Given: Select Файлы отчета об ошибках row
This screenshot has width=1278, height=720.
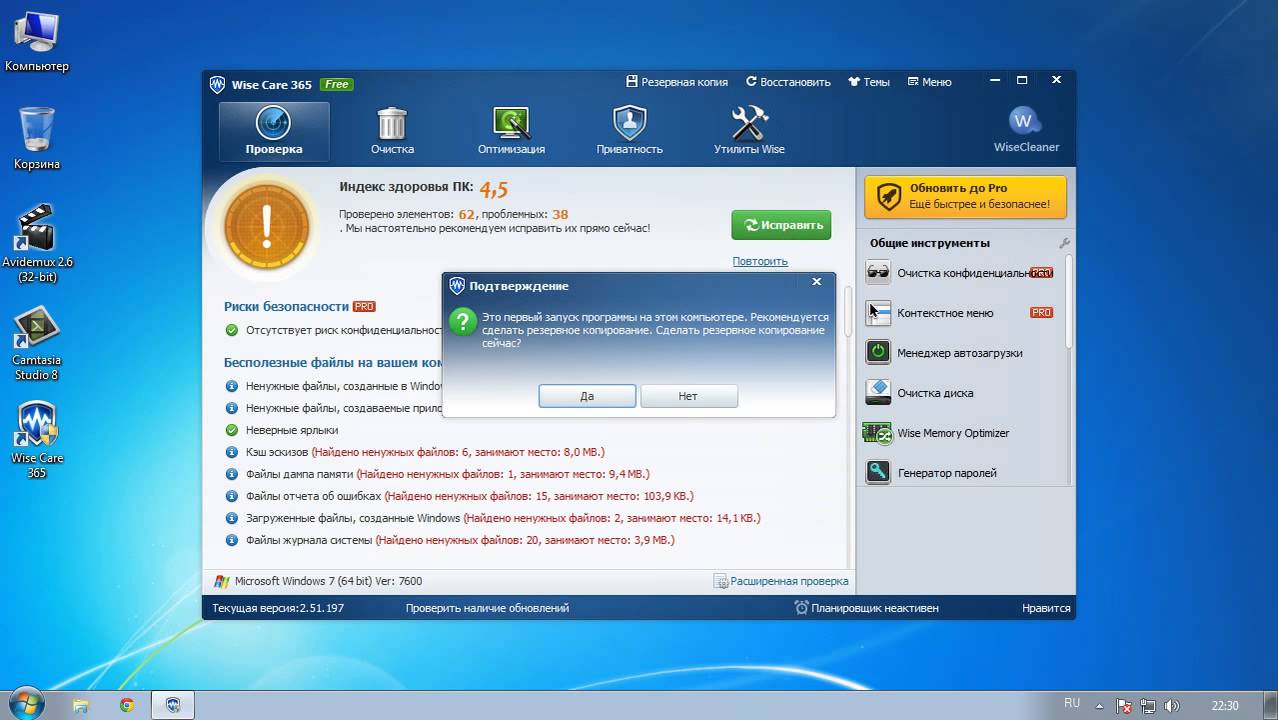Looking at the screenshot, I should (459, 496).
